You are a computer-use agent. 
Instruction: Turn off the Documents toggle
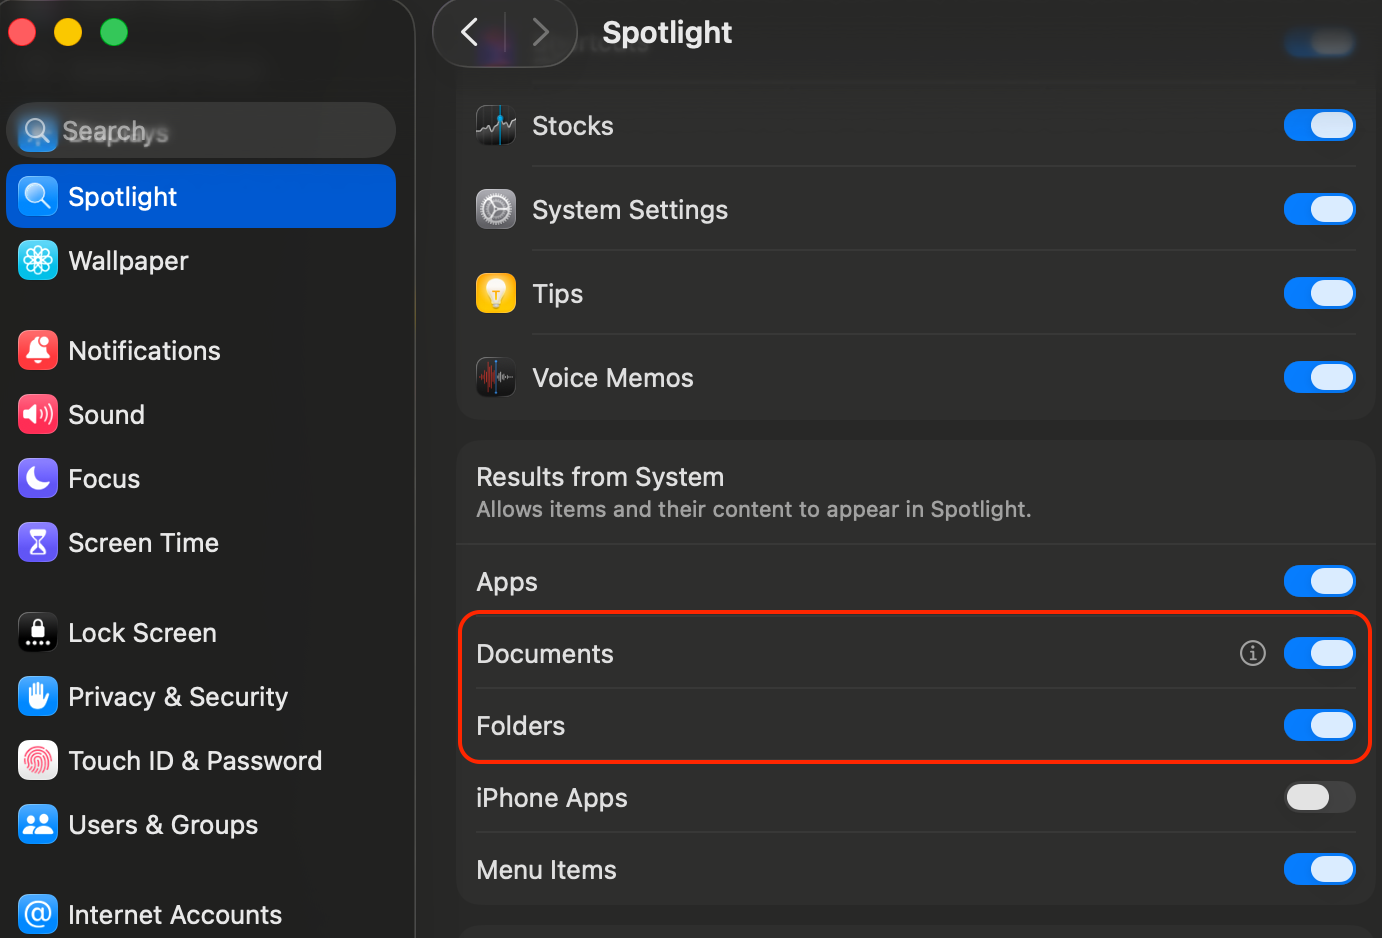pos(1319,653)
